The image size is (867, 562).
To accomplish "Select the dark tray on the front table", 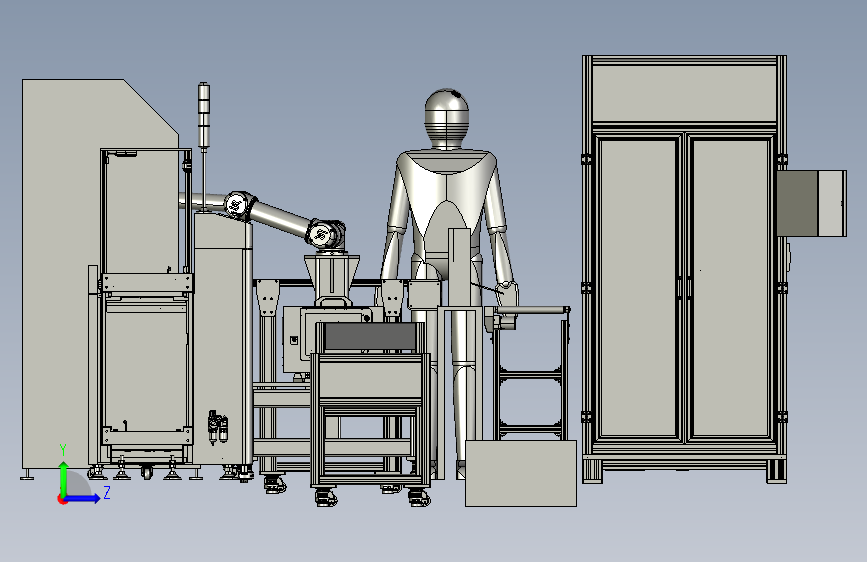I will [x=370, y=337].
